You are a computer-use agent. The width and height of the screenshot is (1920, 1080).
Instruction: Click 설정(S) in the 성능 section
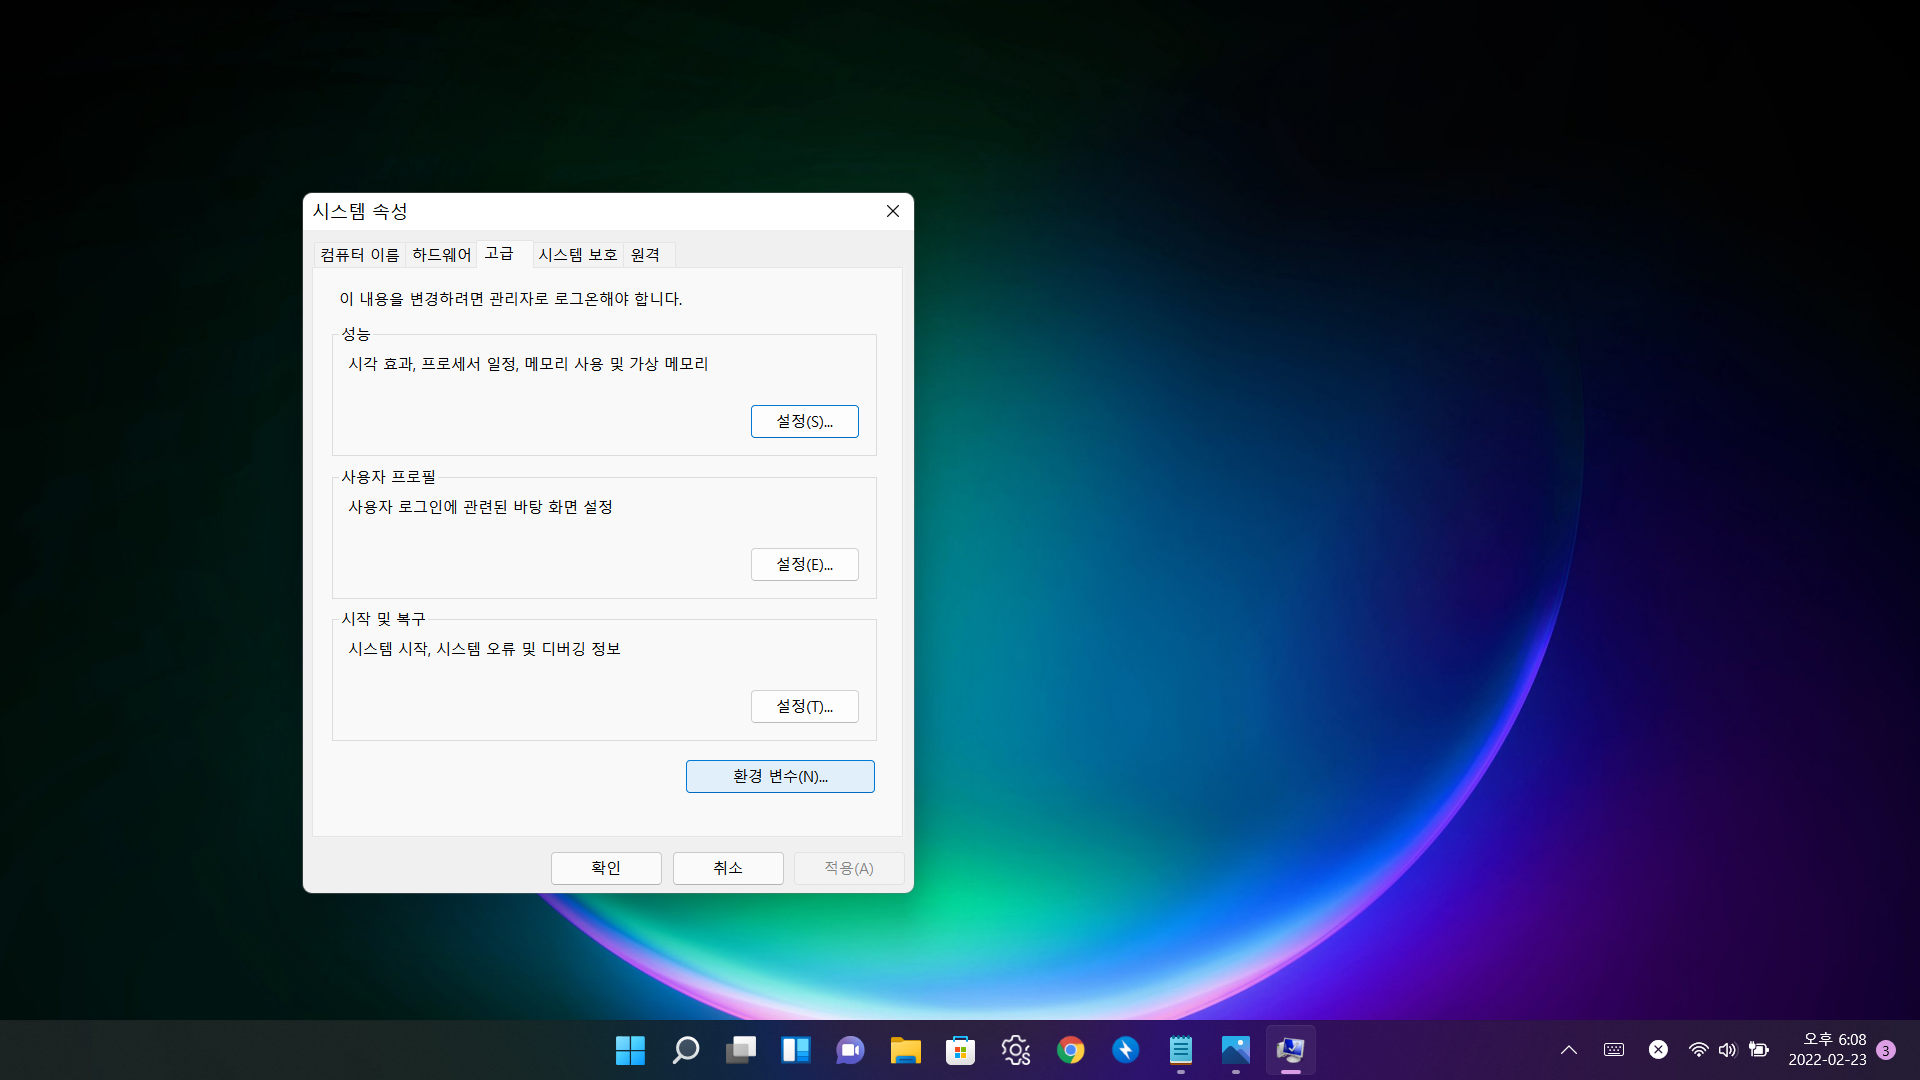point(804,421)
